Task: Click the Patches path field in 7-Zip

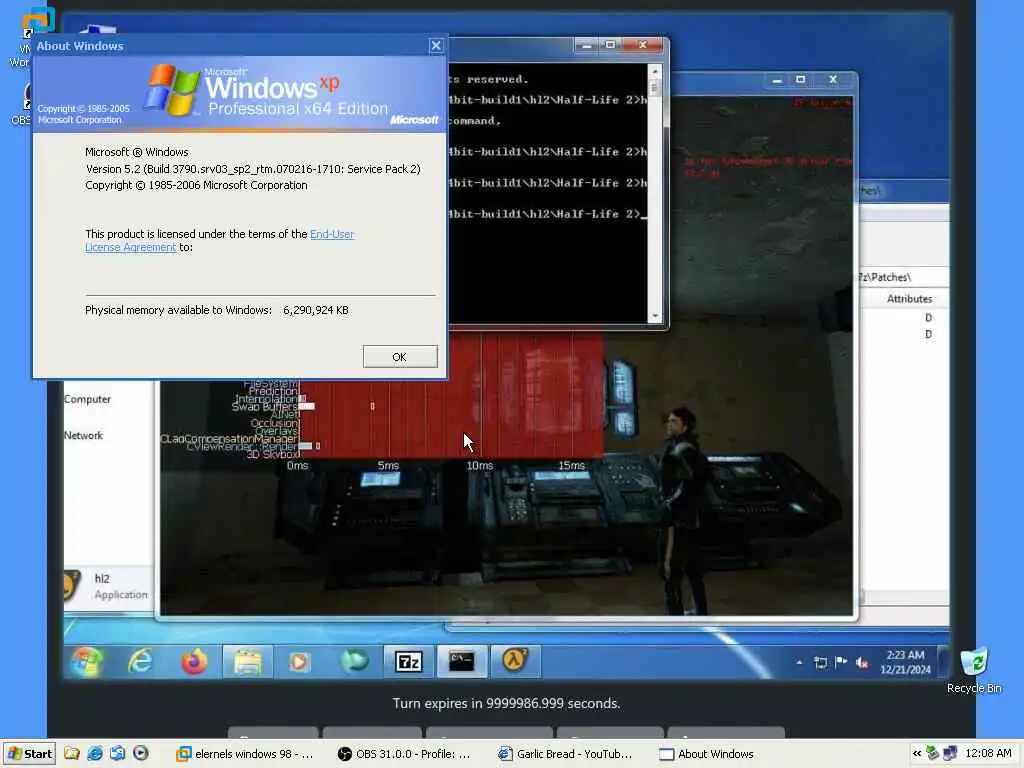Action: (904, 277)
